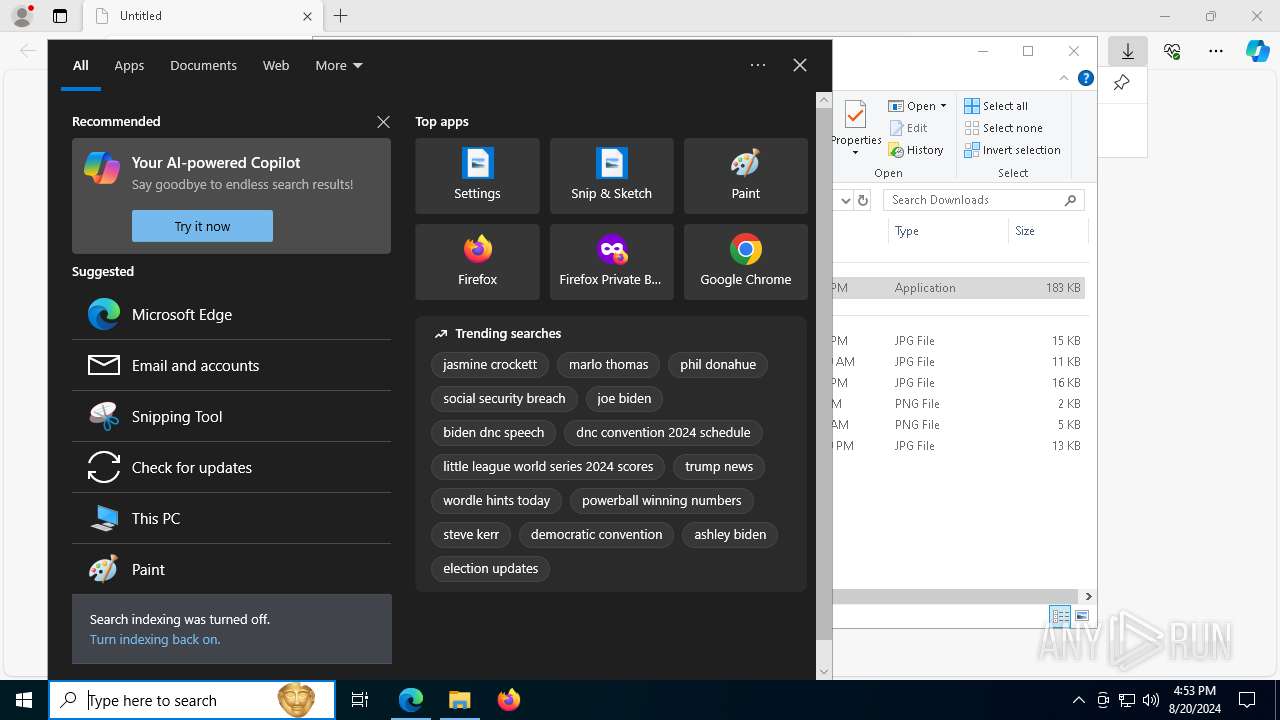Viewport: 1280px width, 720px height.
Task: Open Firefox from the taskbar
Action: click(x=508, y=700)
